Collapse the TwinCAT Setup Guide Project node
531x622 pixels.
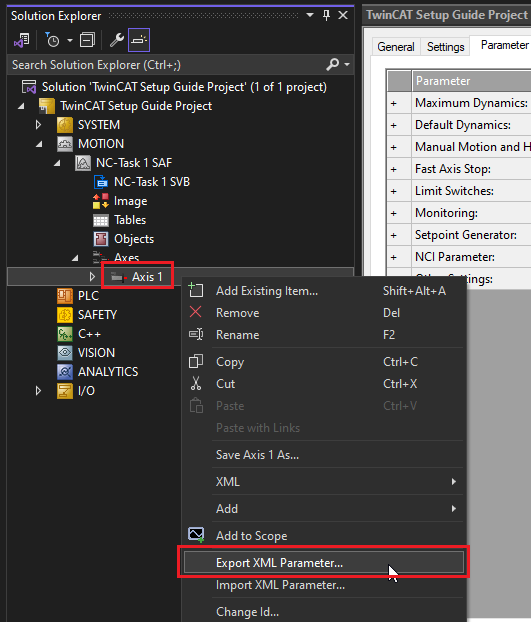21,106
